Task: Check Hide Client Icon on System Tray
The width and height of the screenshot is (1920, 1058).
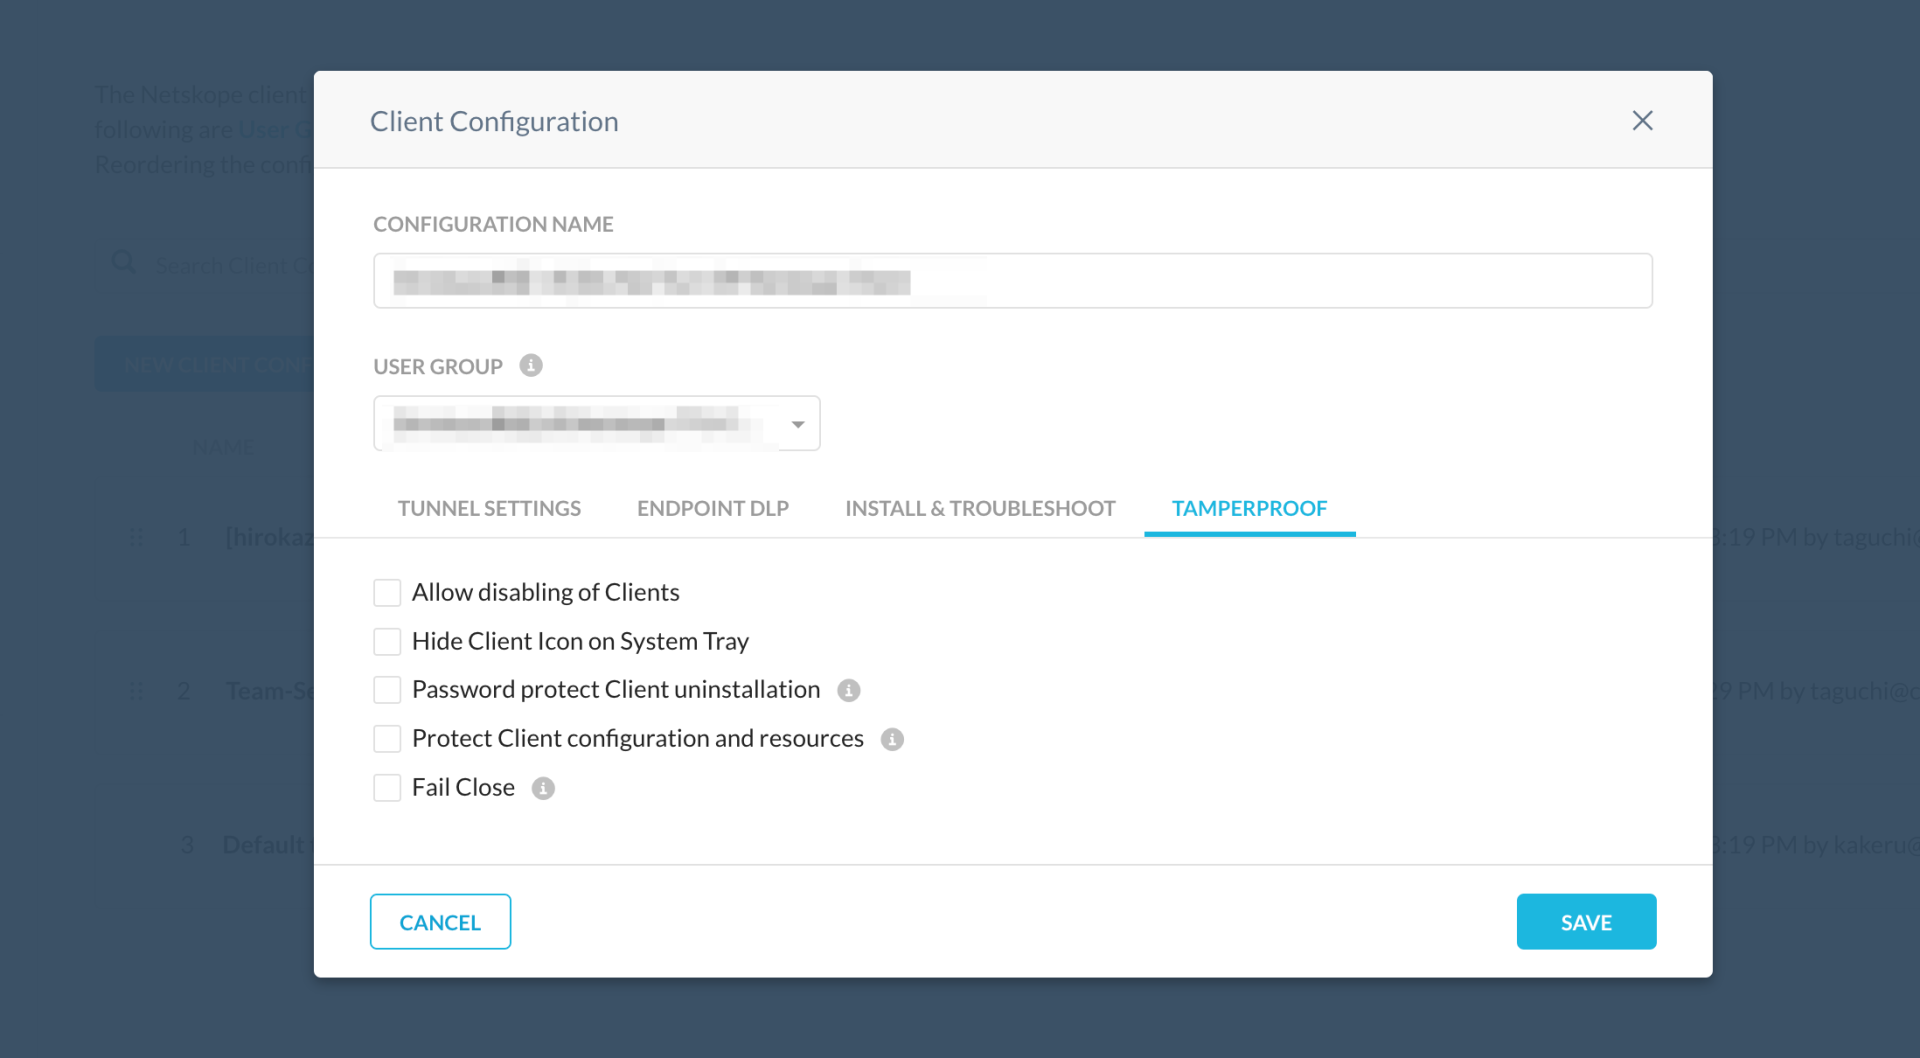Action: [x=387, y=641]
